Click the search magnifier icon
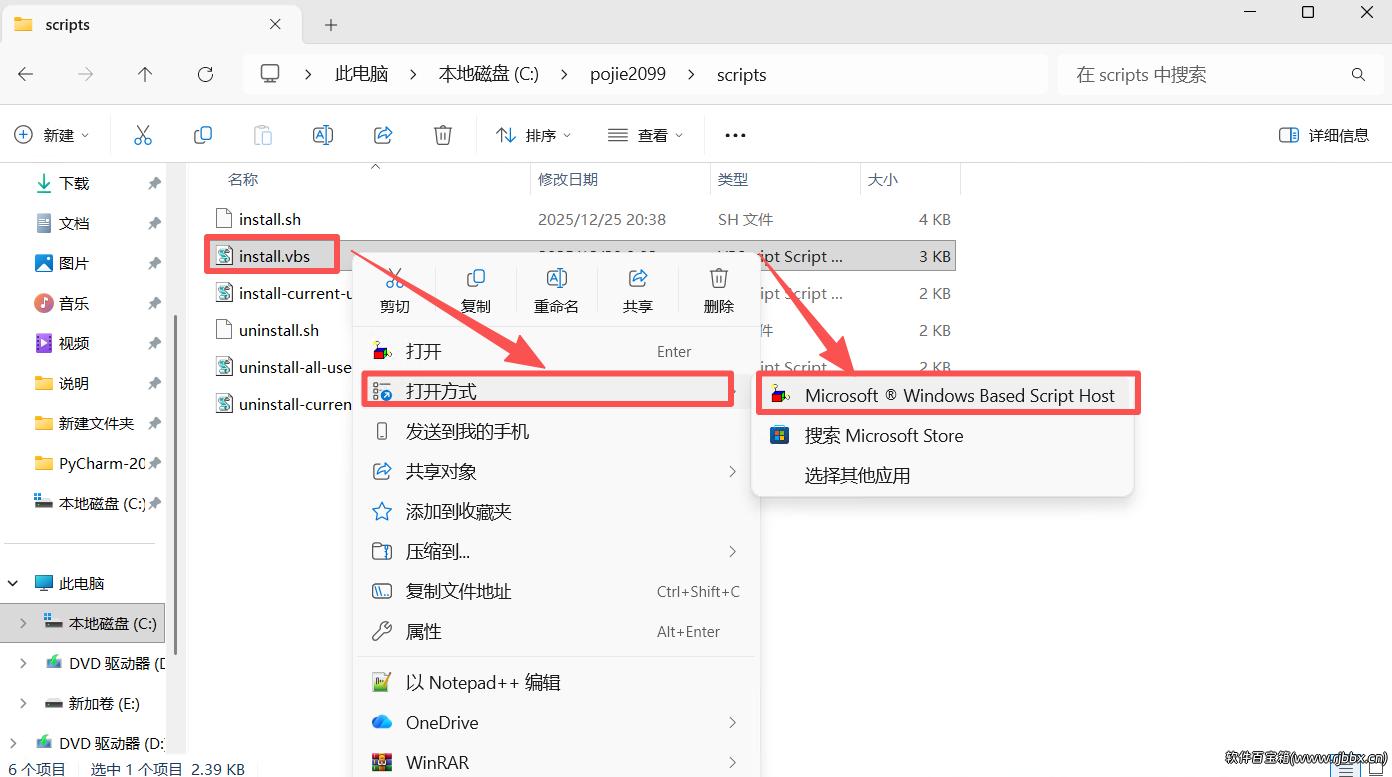Screen dimensions: 1392x777 pyautogui.click(x=1358, y=74)
